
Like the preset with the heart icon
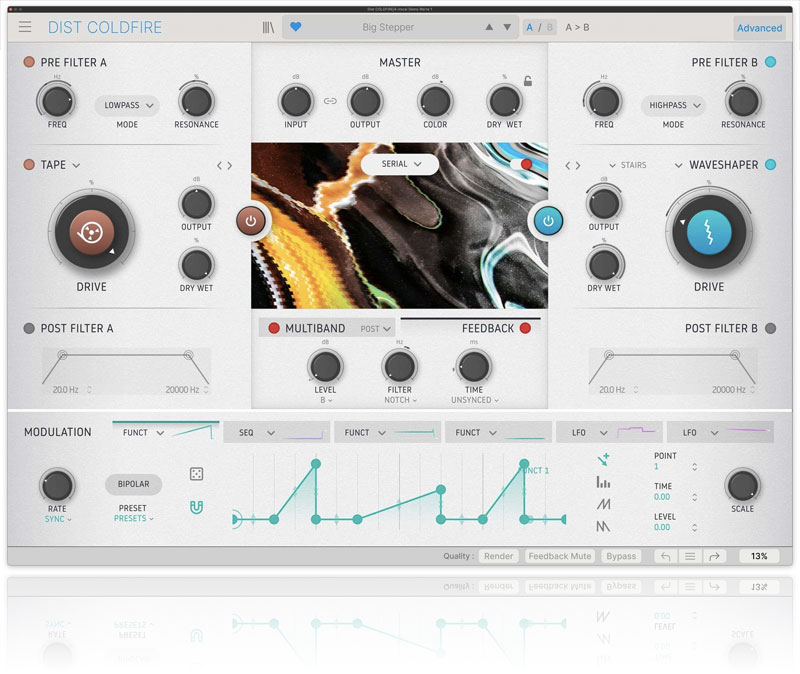(295, 27)
